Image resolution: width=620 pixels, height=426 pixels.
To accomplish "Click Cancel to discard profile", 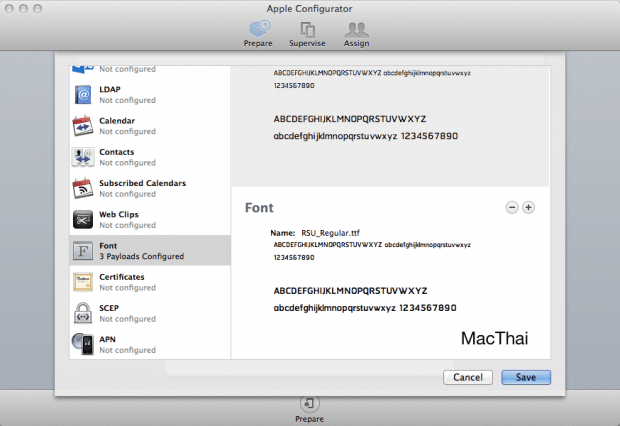I will point(468,377).
